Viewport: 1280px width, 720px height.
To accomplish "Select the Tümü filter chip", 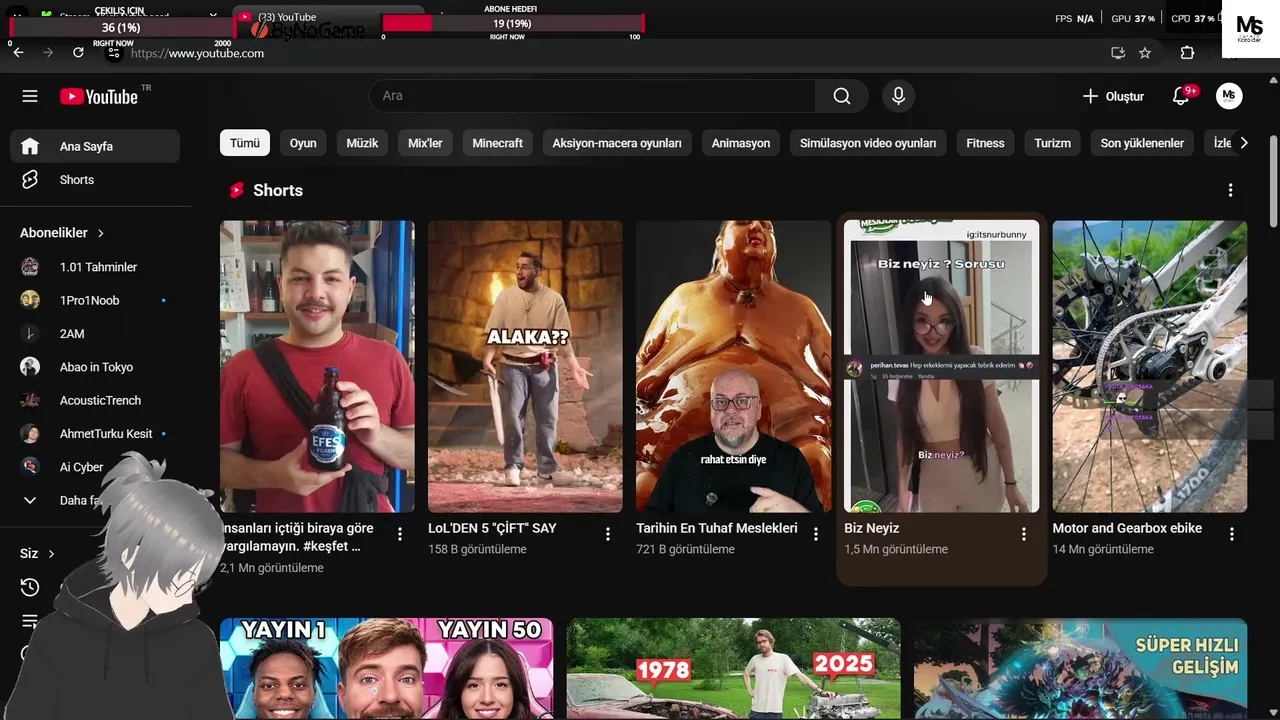I will [245, 143].
